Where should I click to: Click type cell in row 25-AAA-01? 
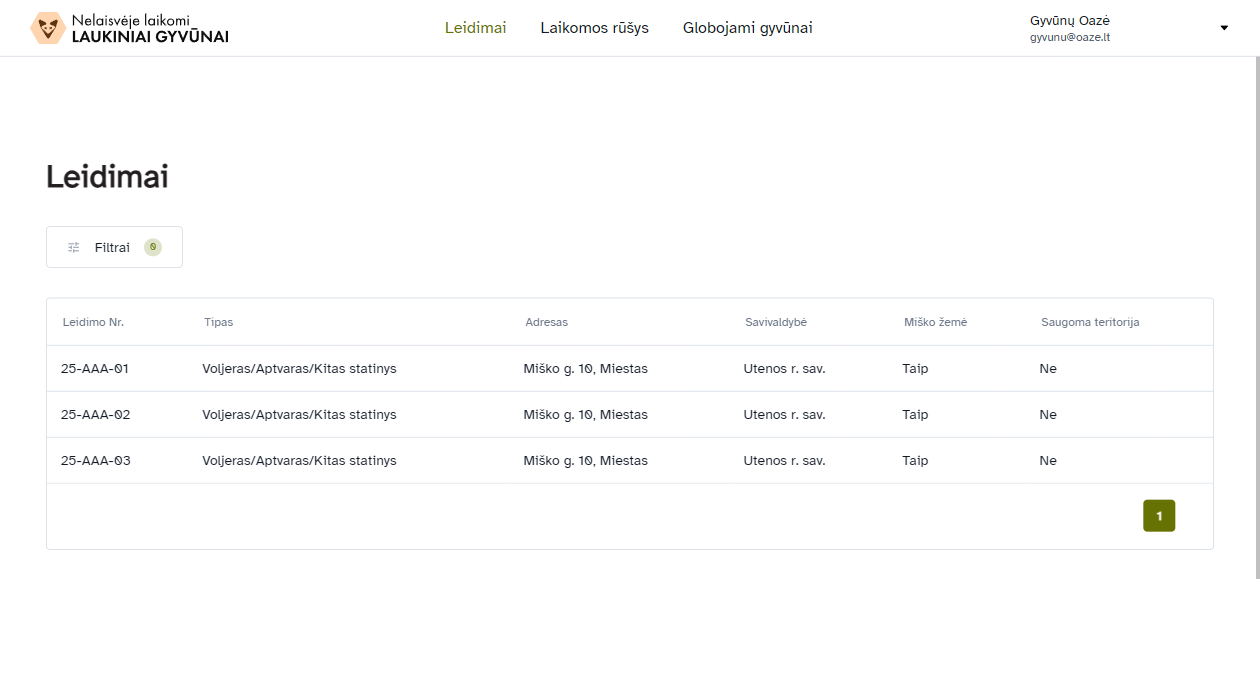click(x=299, y=369)
